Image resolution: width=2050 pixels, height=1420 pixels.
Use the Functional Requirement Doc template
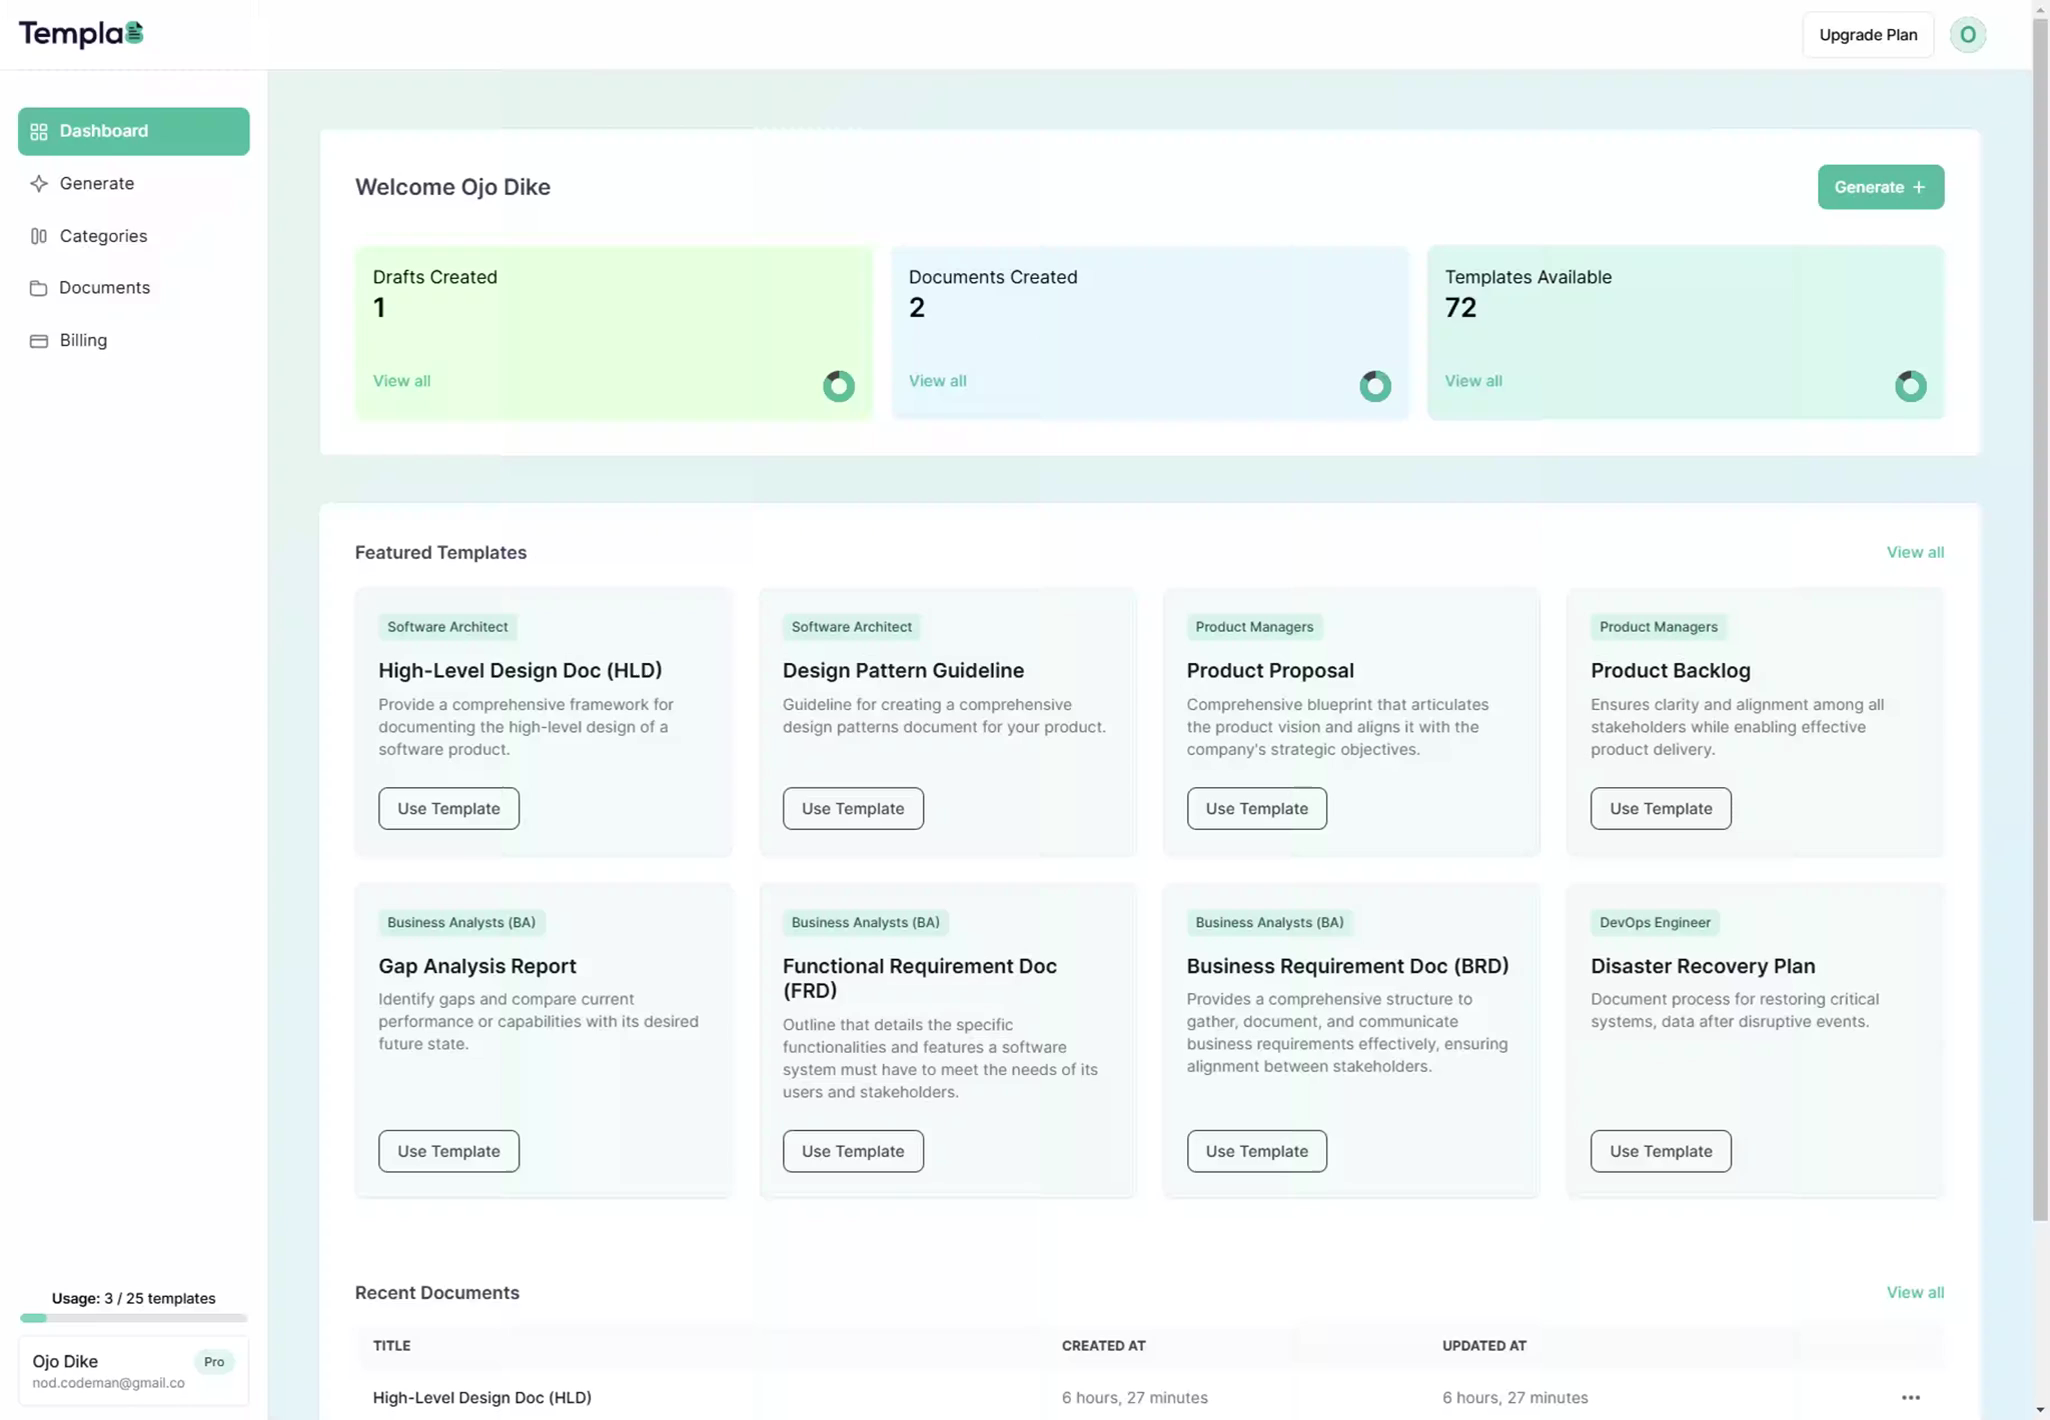coord(852,1151)
